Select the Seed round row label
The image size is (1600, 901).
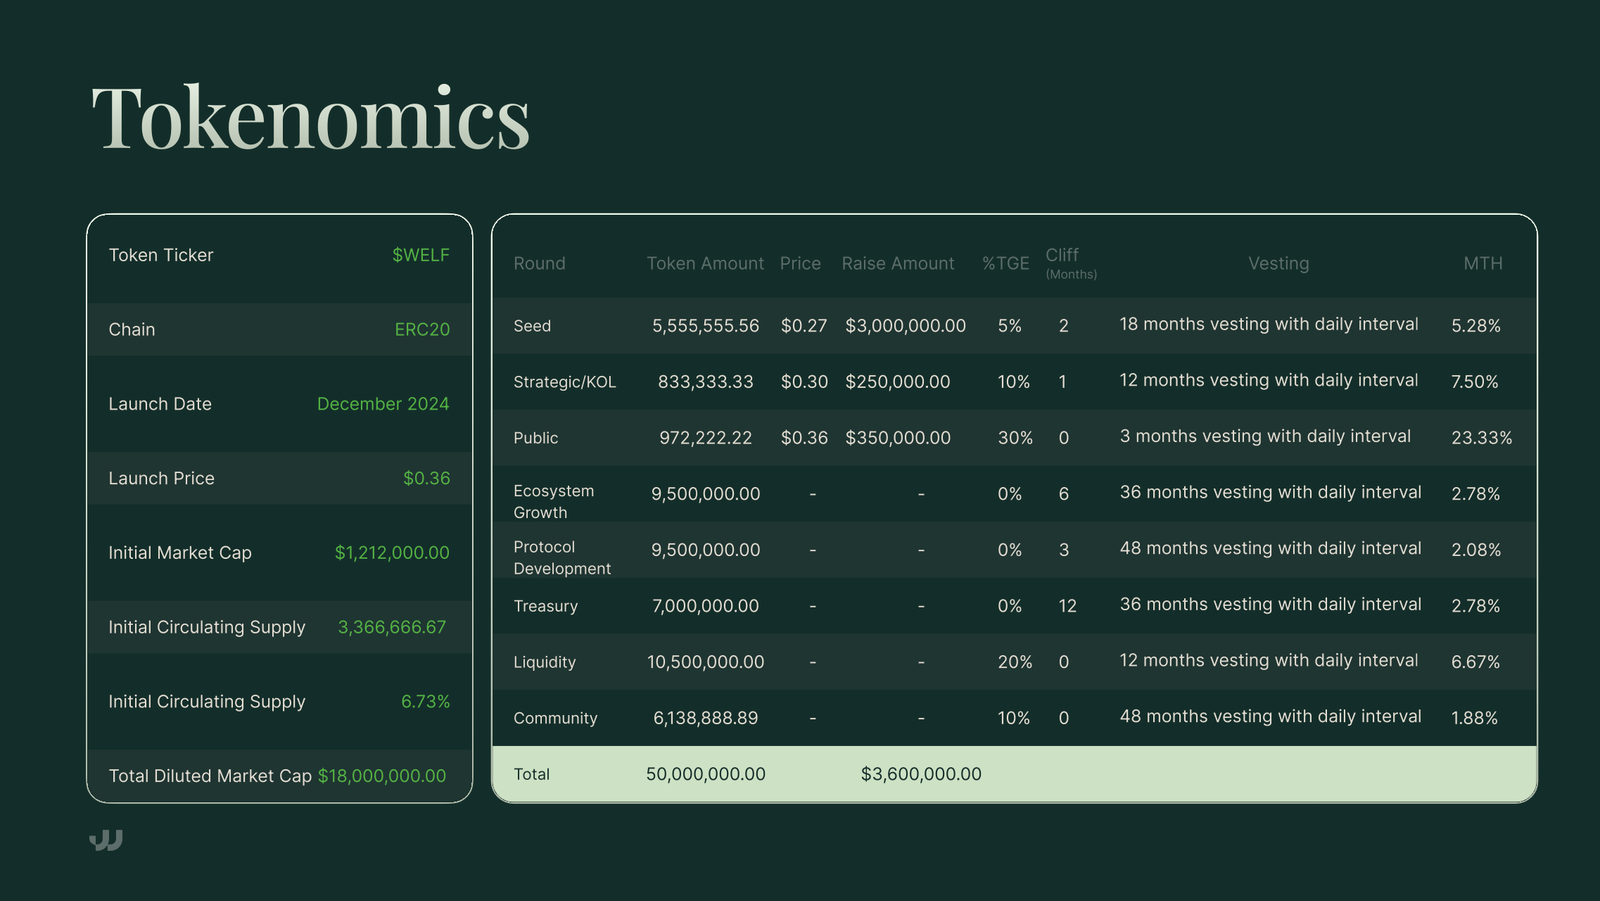tap(532, 326)
